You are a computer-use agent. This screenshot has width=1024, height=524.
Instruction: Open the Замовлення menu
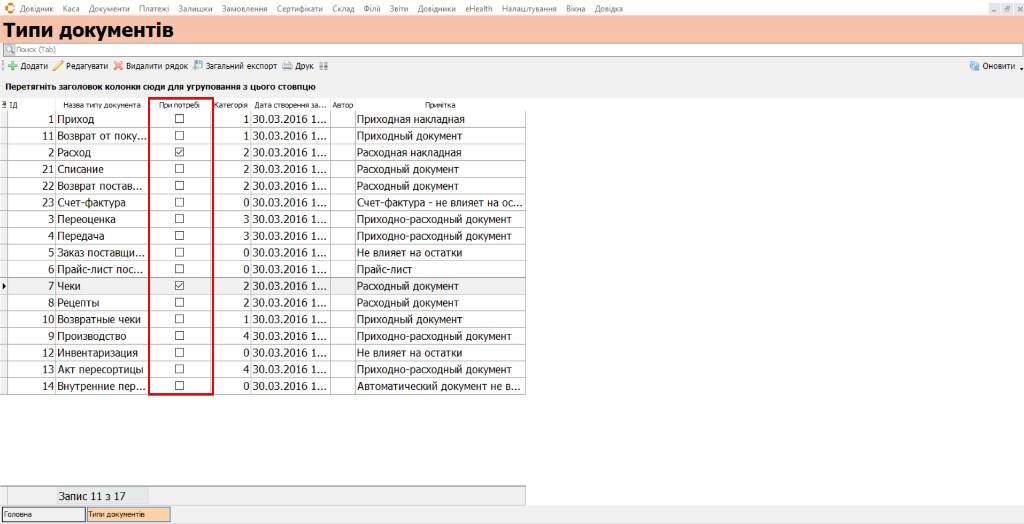pos(244,9)
